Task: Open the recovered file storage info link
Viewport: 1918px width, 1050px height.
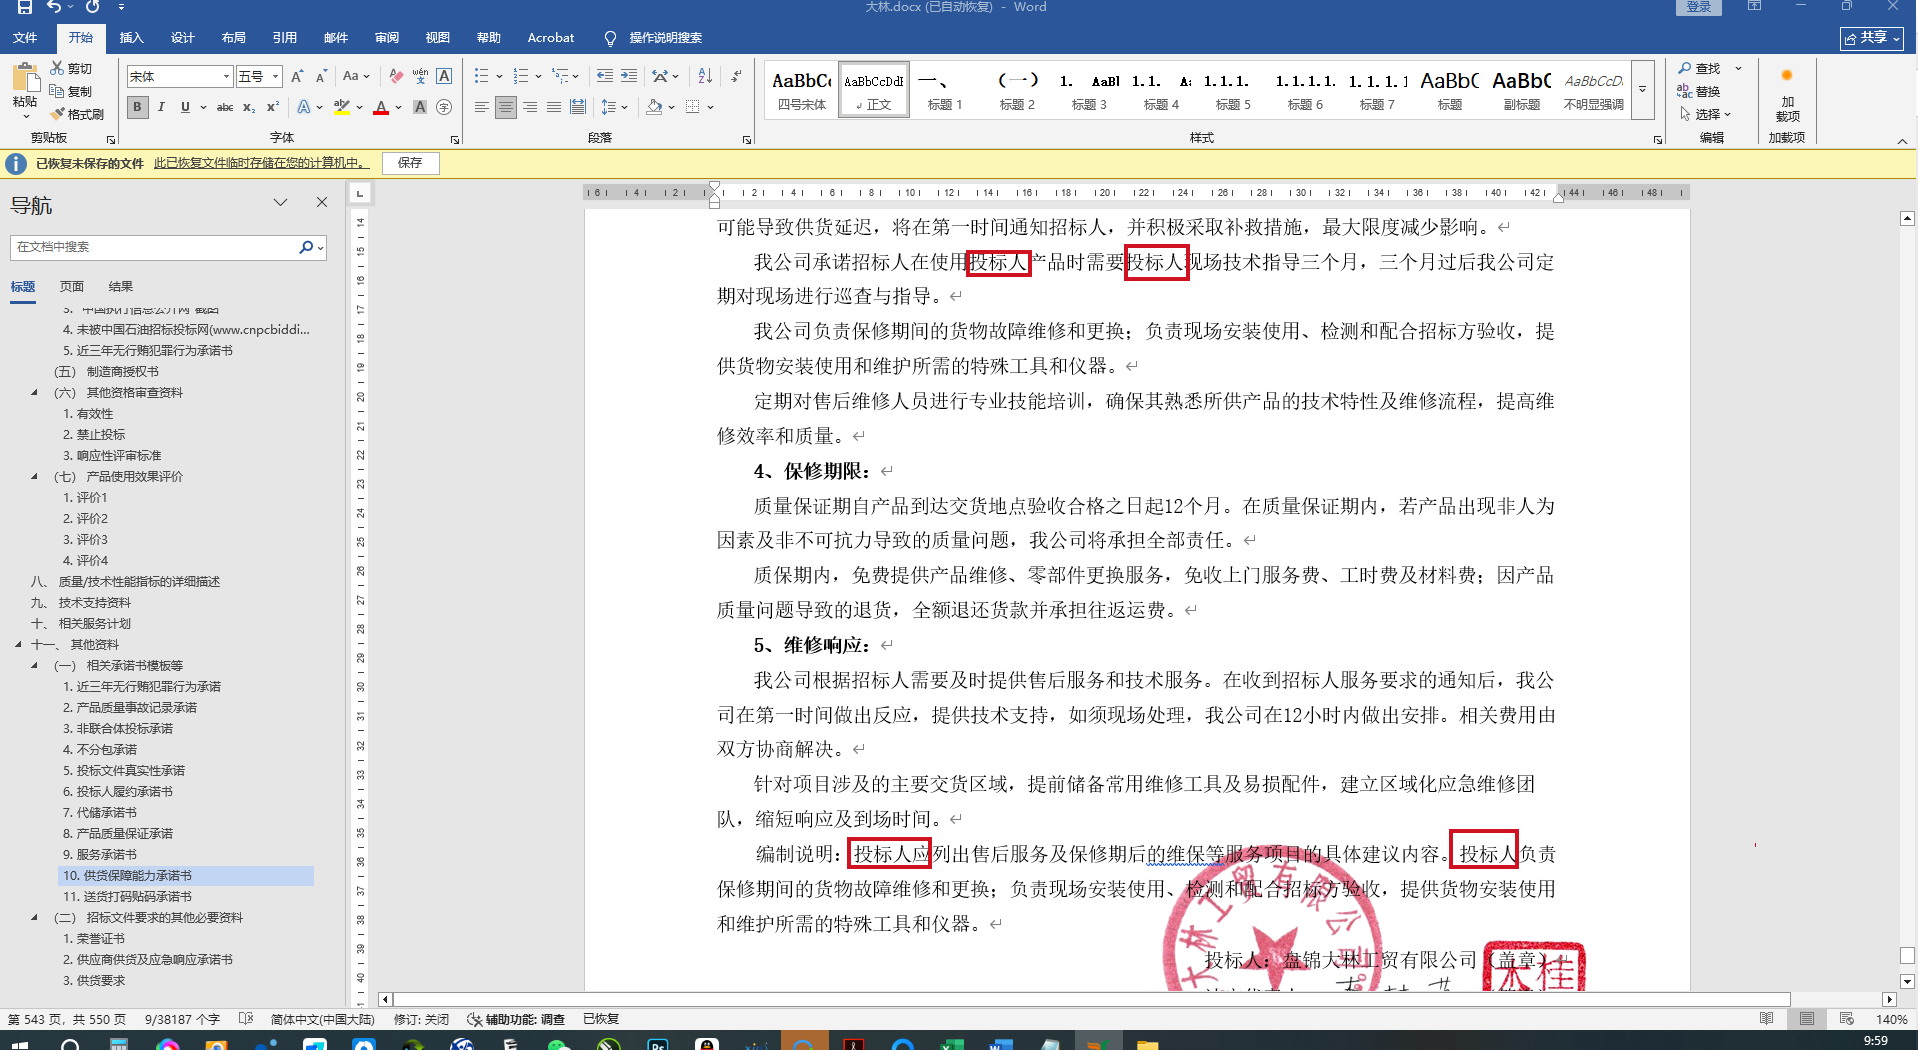Action: pos(262,163)
